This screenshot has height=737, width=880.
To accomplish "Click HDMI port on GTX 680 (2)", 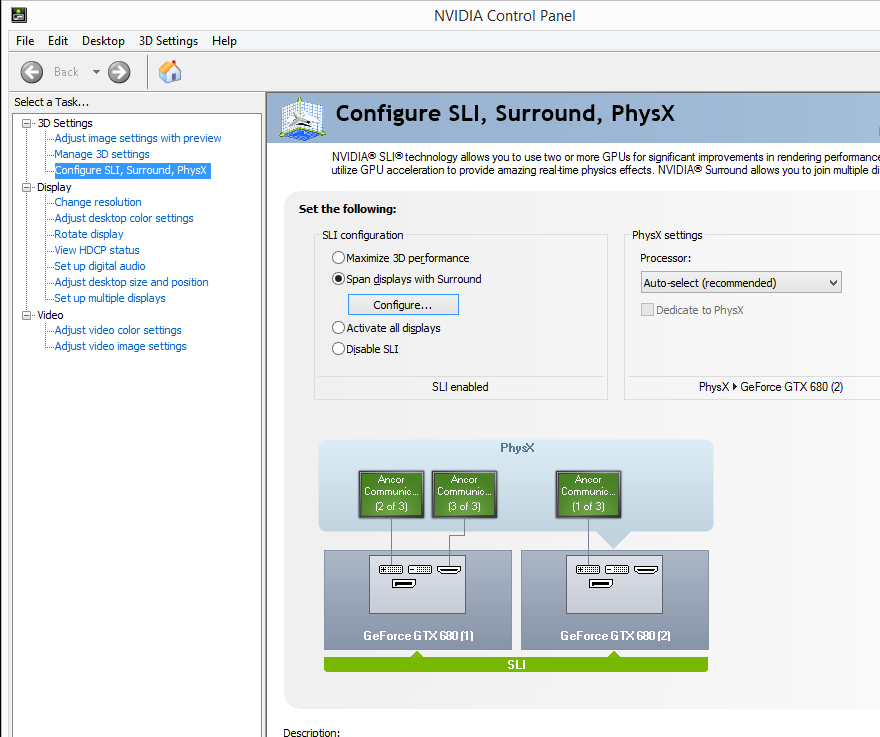I will pyautogui.click(x=646, y=570).
